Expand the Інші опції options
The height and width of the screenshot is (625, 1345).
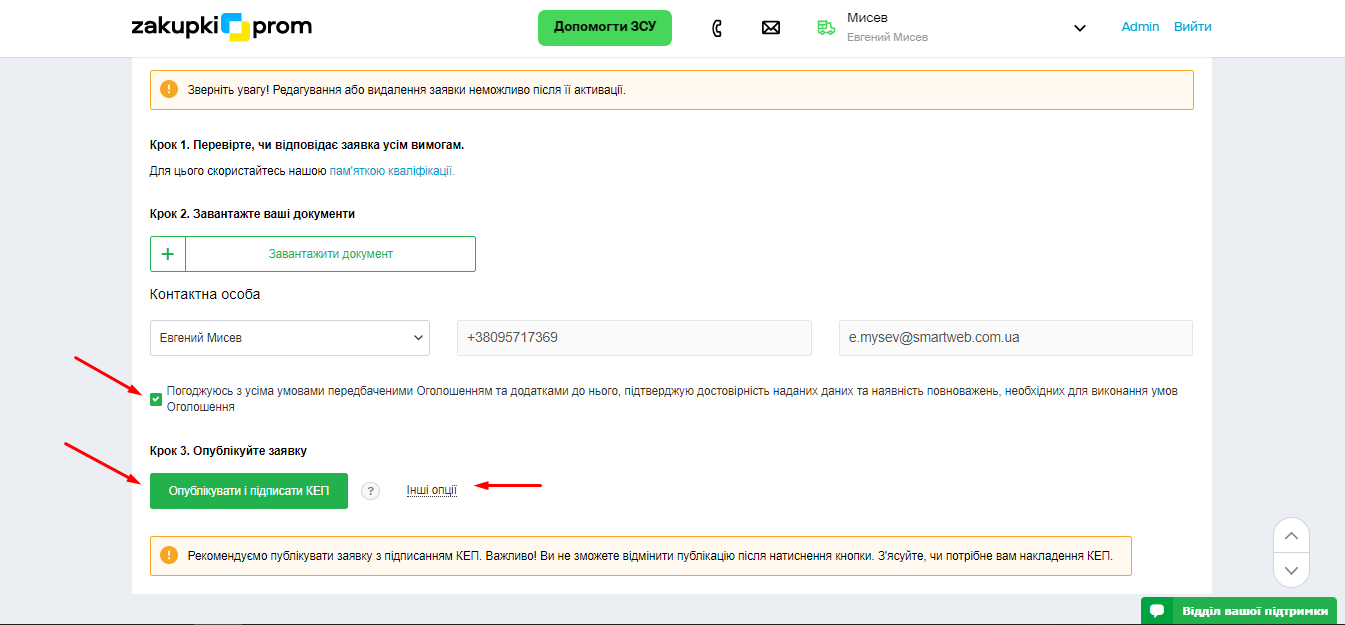click(431, 490)
